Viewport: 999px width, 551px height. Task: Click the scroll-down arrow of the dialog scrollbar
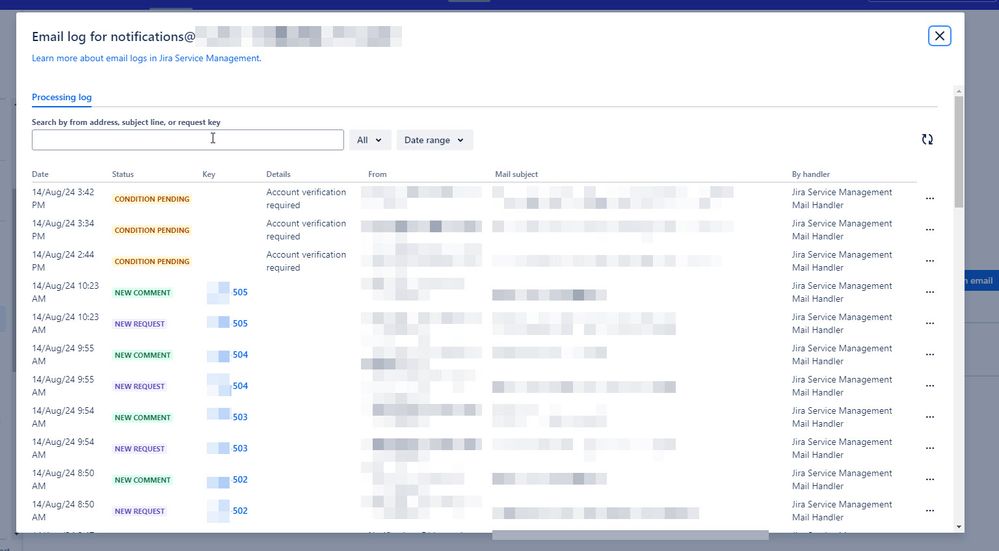[959, 527]
